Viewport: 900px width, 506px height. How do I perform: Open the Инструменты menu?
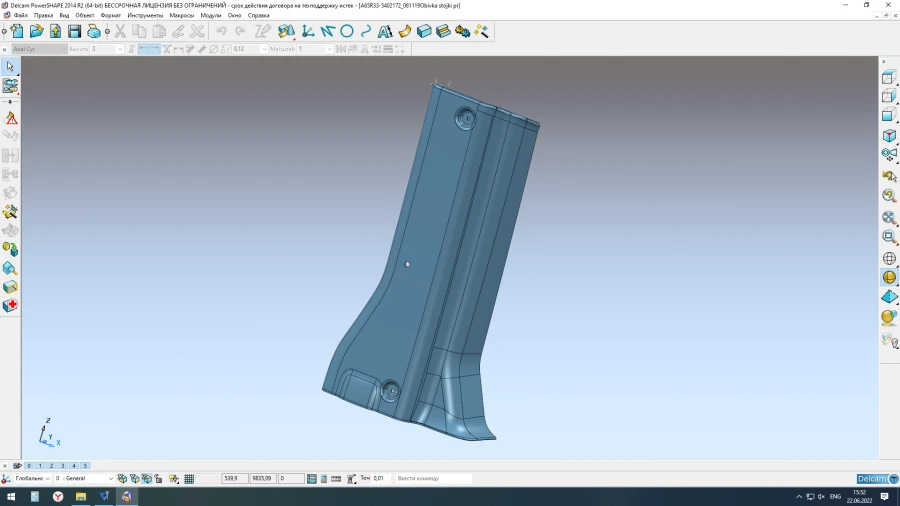145,16
